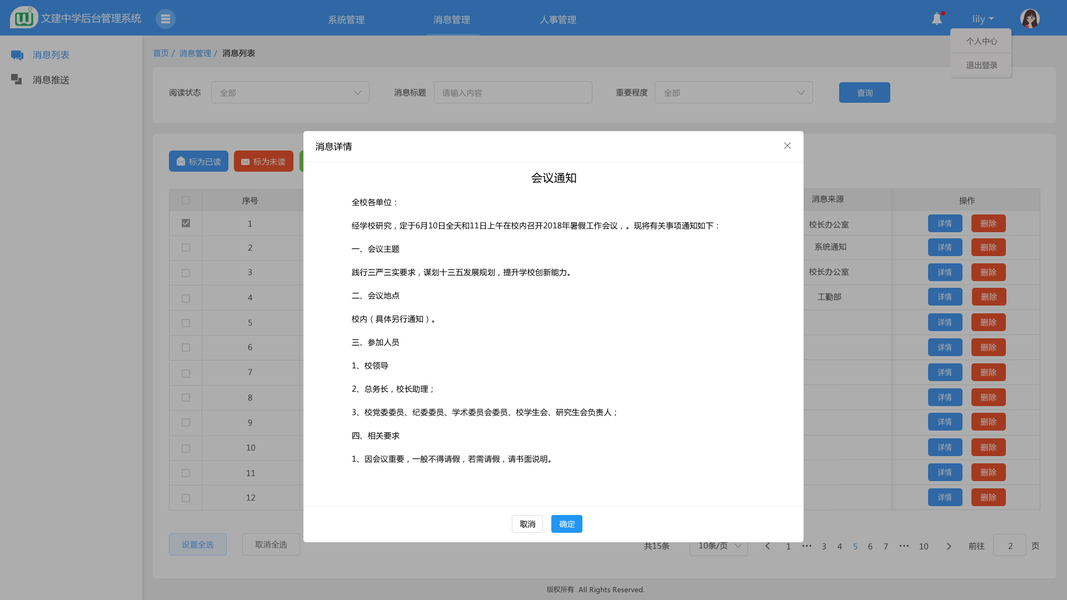The image size is (1067, 600).
Task: Check the checkbox for row 2
Action: [x=186, y=248]
